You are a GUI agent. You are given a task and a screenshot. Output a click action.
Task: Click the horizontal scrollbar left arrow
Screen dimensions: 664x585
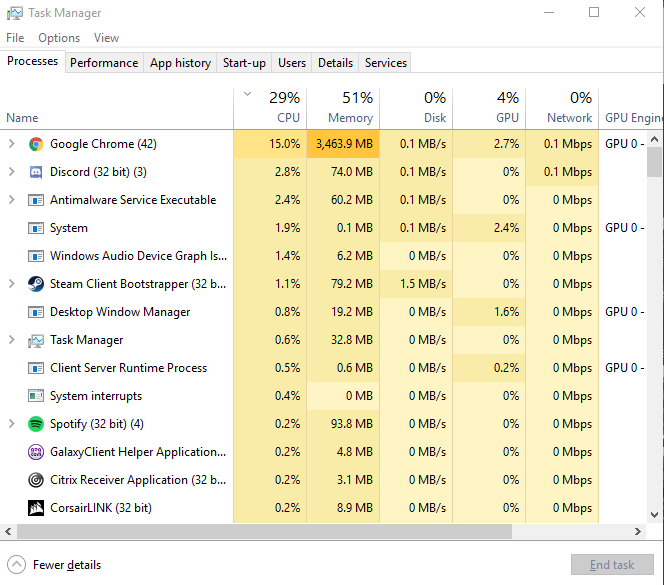(x=8, y=531)
